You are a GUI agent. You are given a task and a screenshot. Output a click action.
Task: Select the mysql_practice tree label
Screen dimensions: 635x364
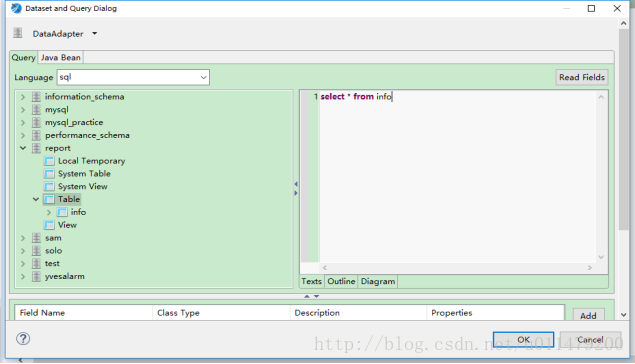point(74,123)
